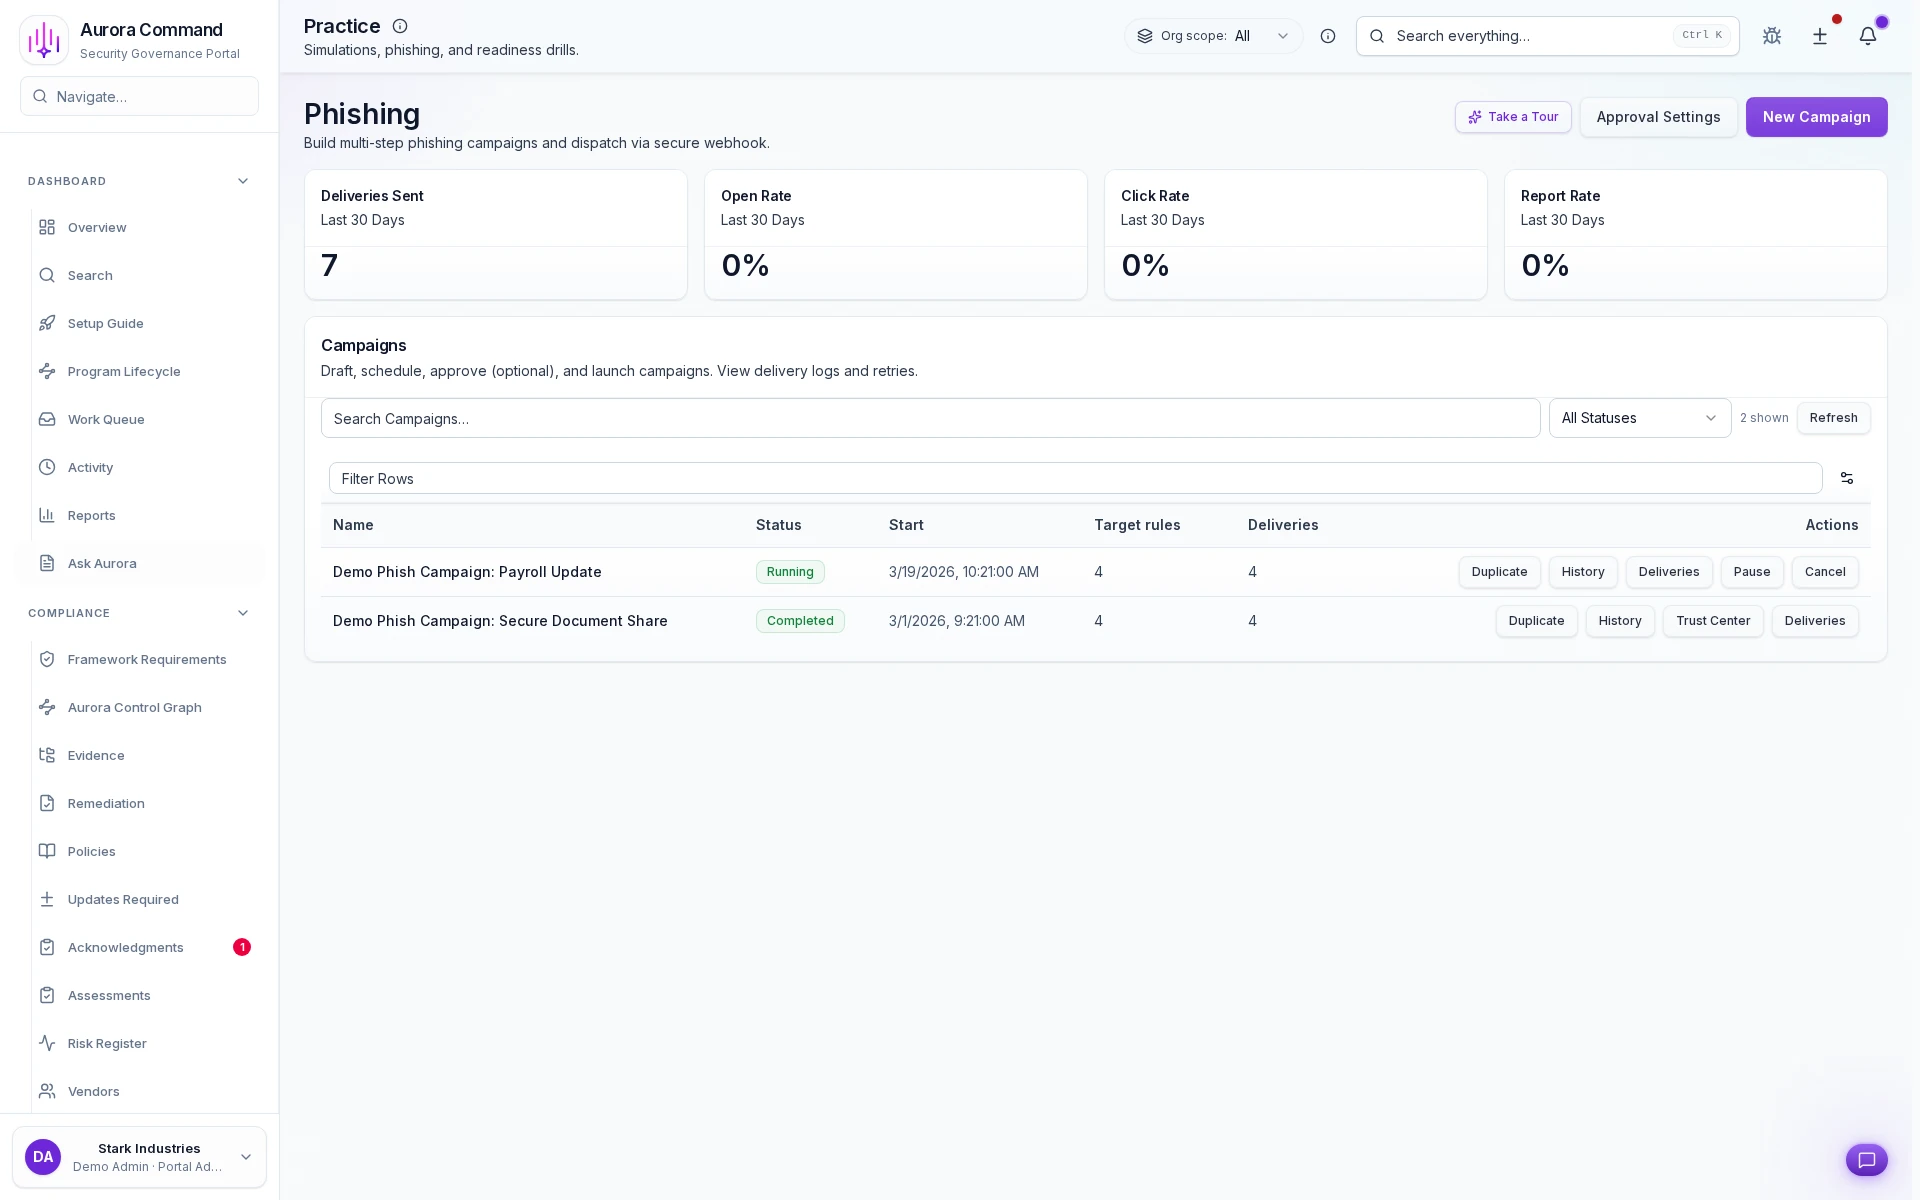Pause the Payroll Update campaign
The image size is (1920, 1200).
[1752, 572]
